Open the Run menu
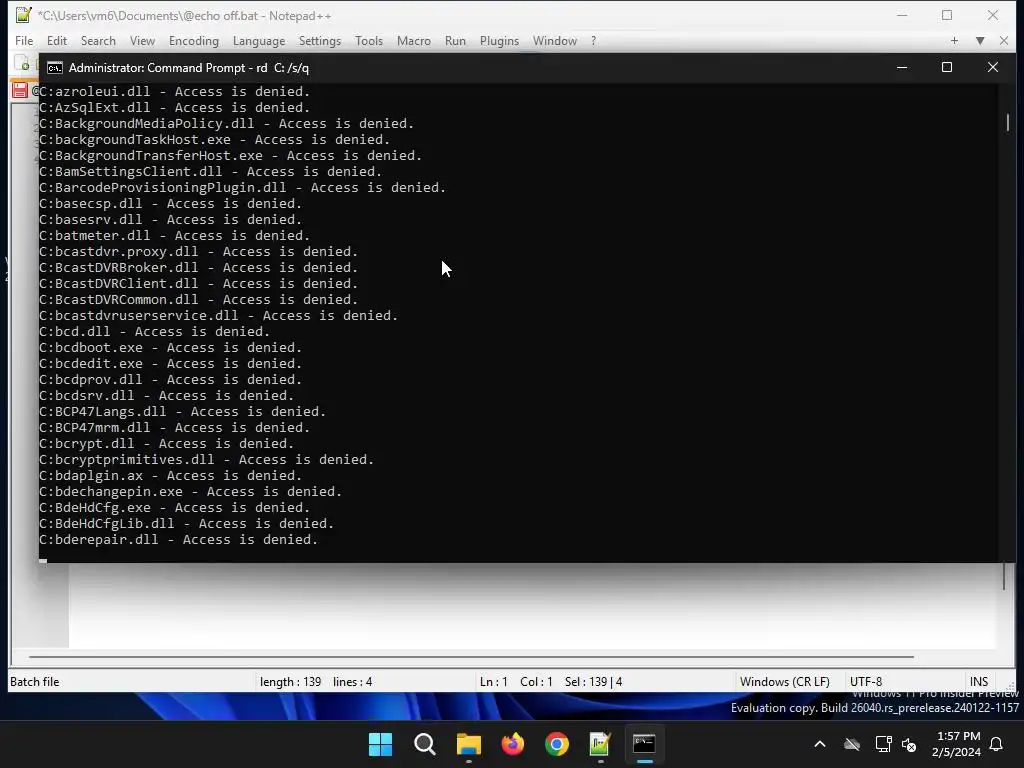 455,40
